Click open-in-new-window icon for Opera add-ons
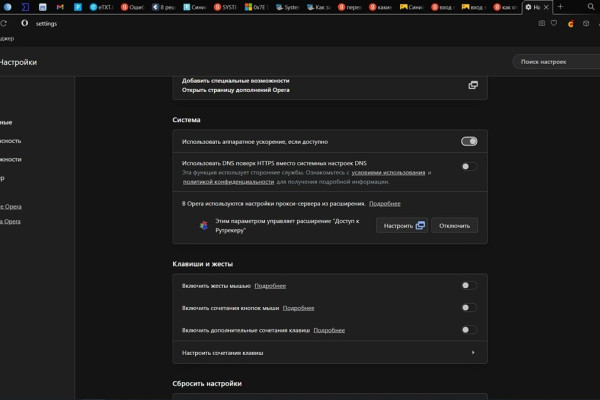This screenshot has width=600, height=400. click(x=473, y=85)
